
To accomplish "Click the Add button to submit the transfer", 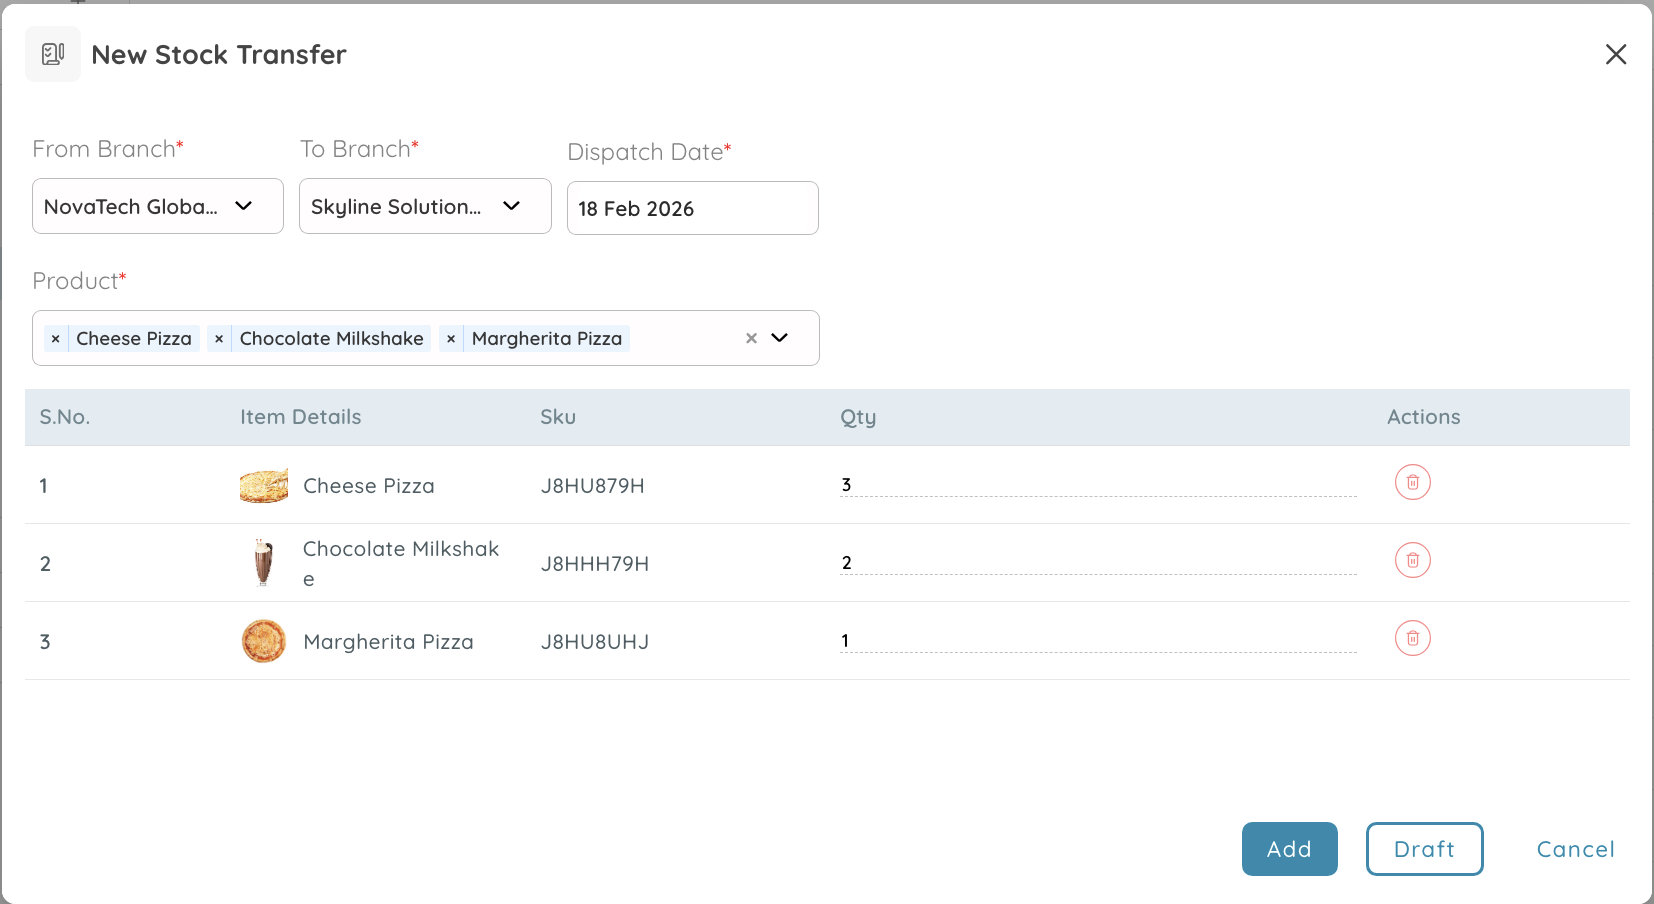I will click(x=1289, y=849).
